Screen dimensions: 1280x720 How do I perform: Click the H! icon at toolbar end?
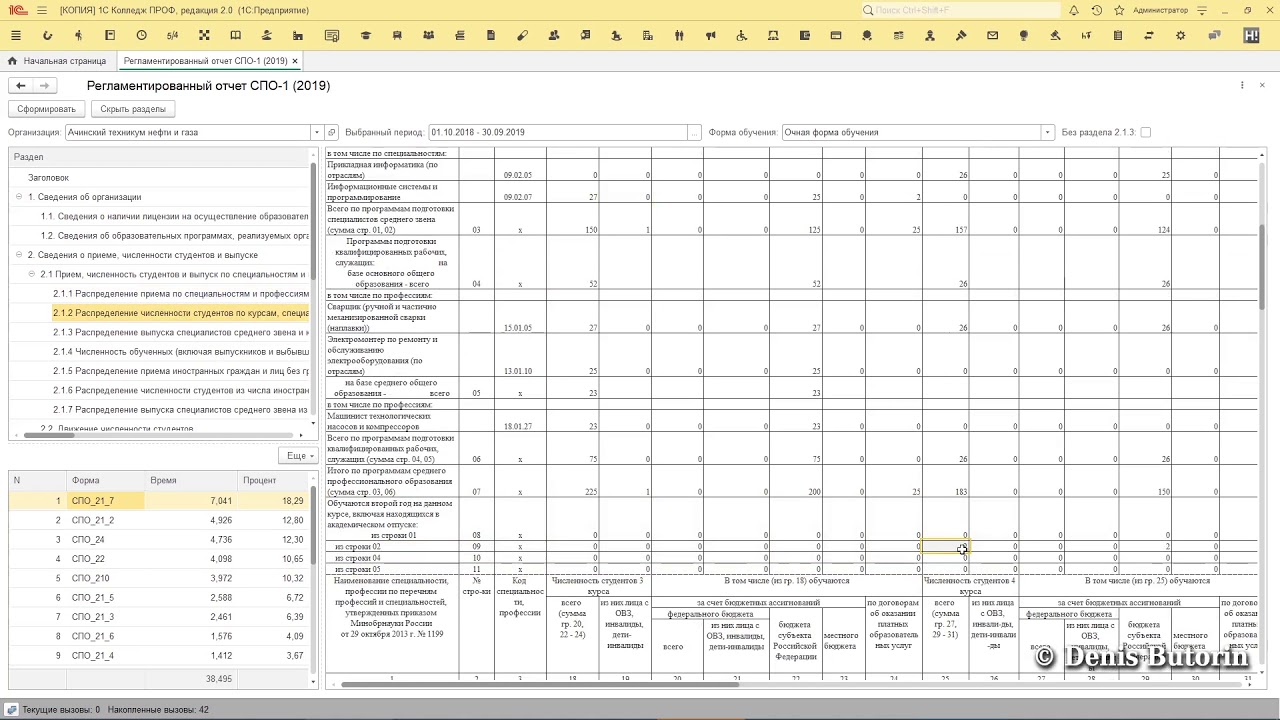click(x=1251, y=35)
